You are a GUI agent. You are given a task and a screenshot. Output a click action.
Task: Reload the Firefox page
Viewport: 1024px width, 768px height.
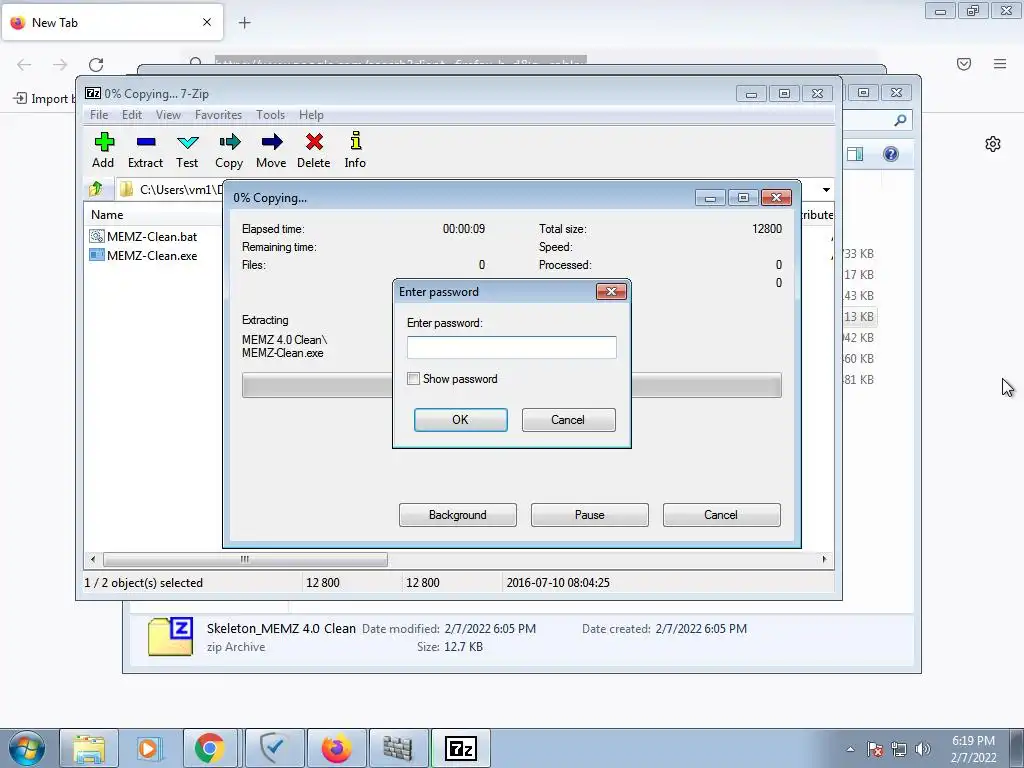[96, 64]
